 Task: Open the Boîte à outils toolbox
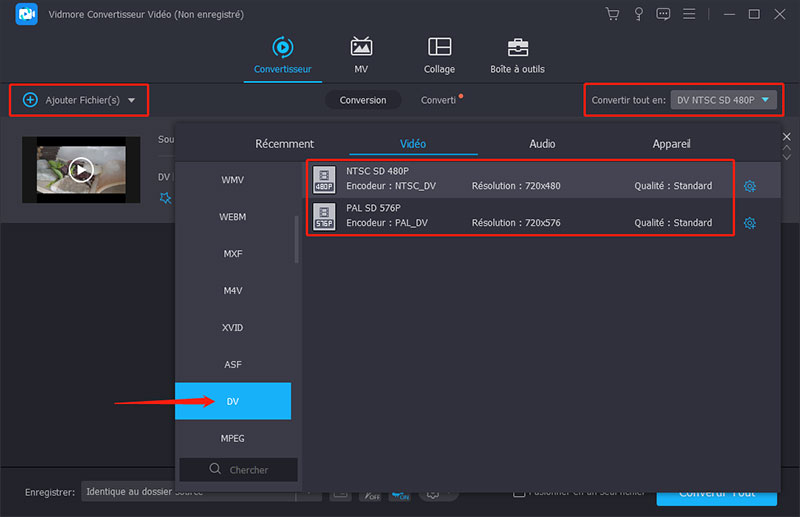[518, 56]
